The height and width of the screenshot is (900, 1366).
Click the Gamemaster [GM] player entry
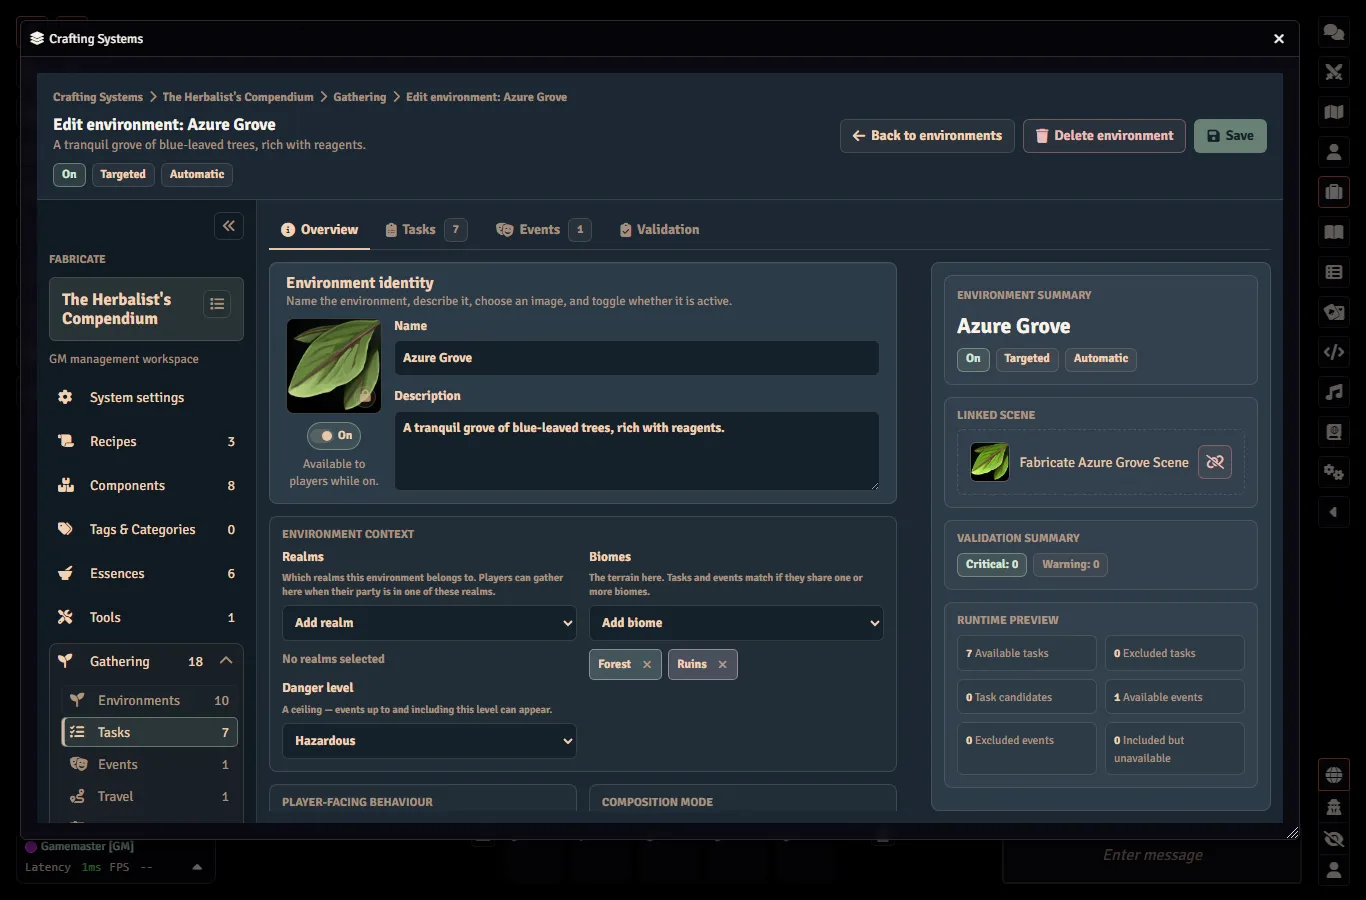[x=80, y=846]
